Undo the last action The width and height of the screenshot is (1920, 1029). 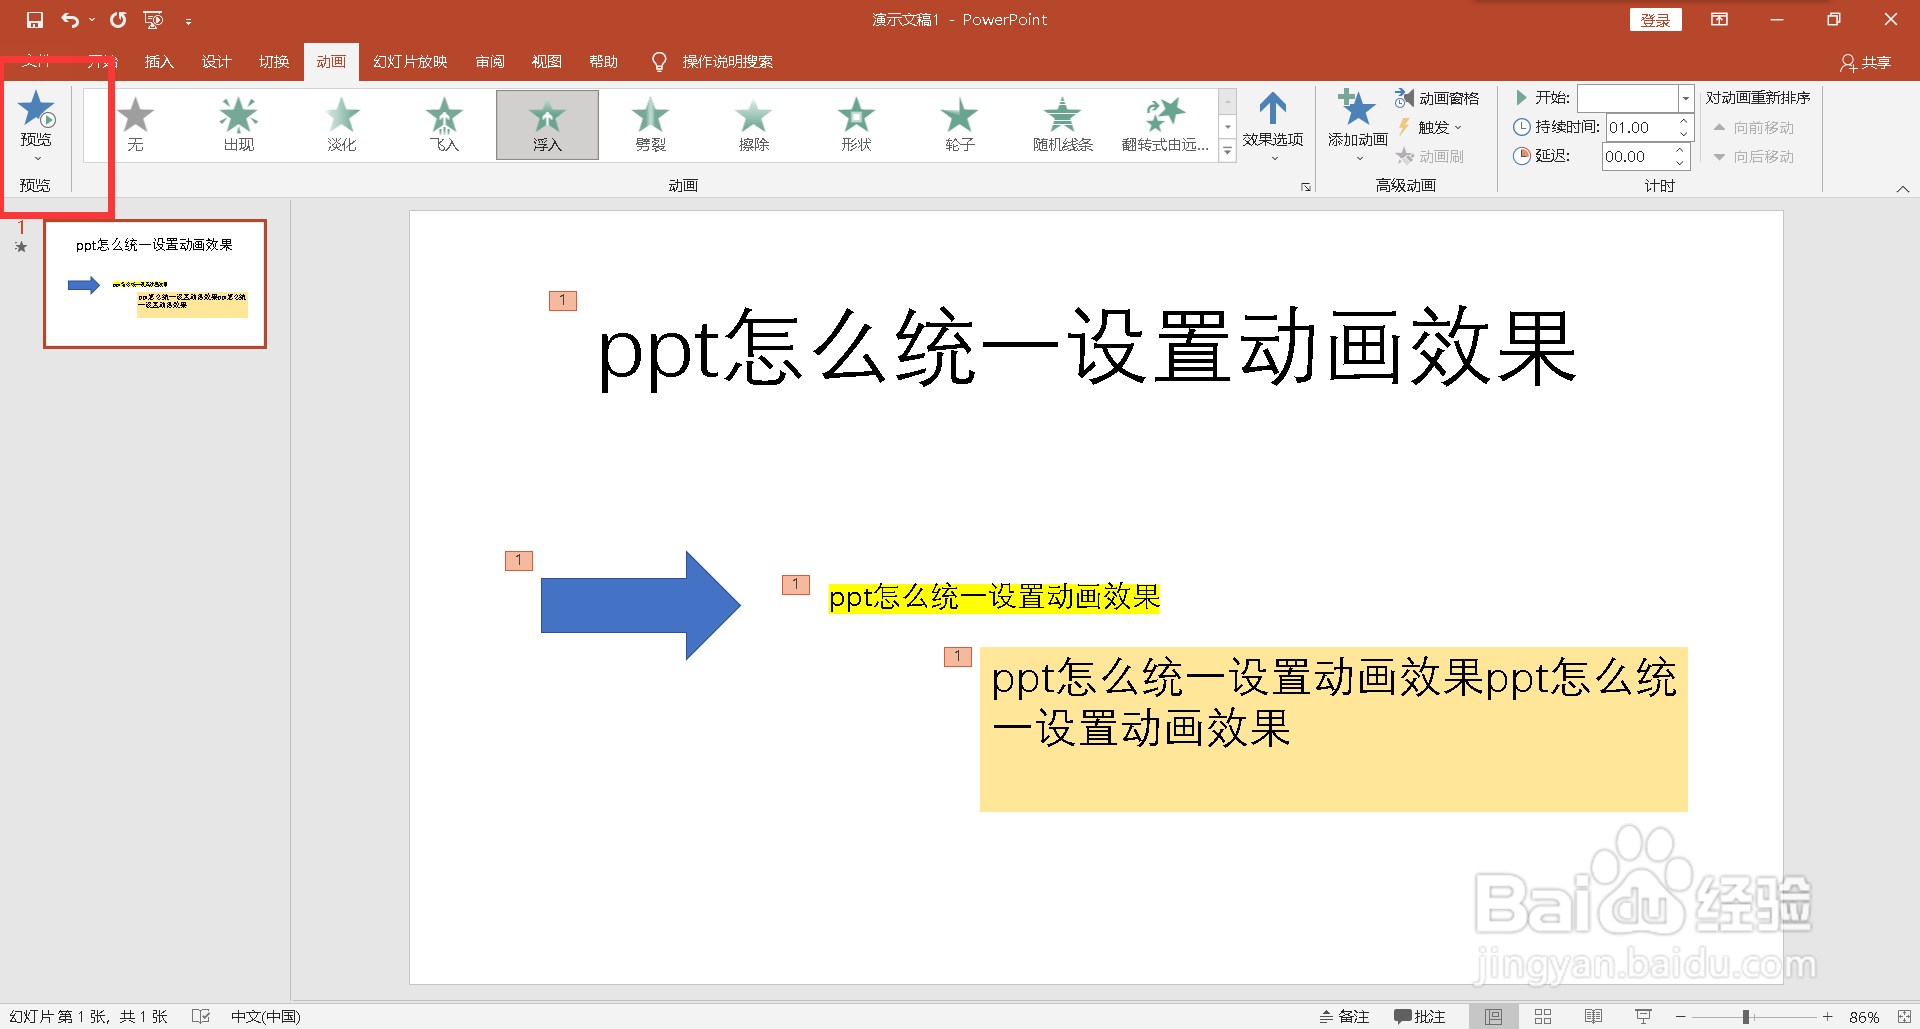click(x=69, y=20)
